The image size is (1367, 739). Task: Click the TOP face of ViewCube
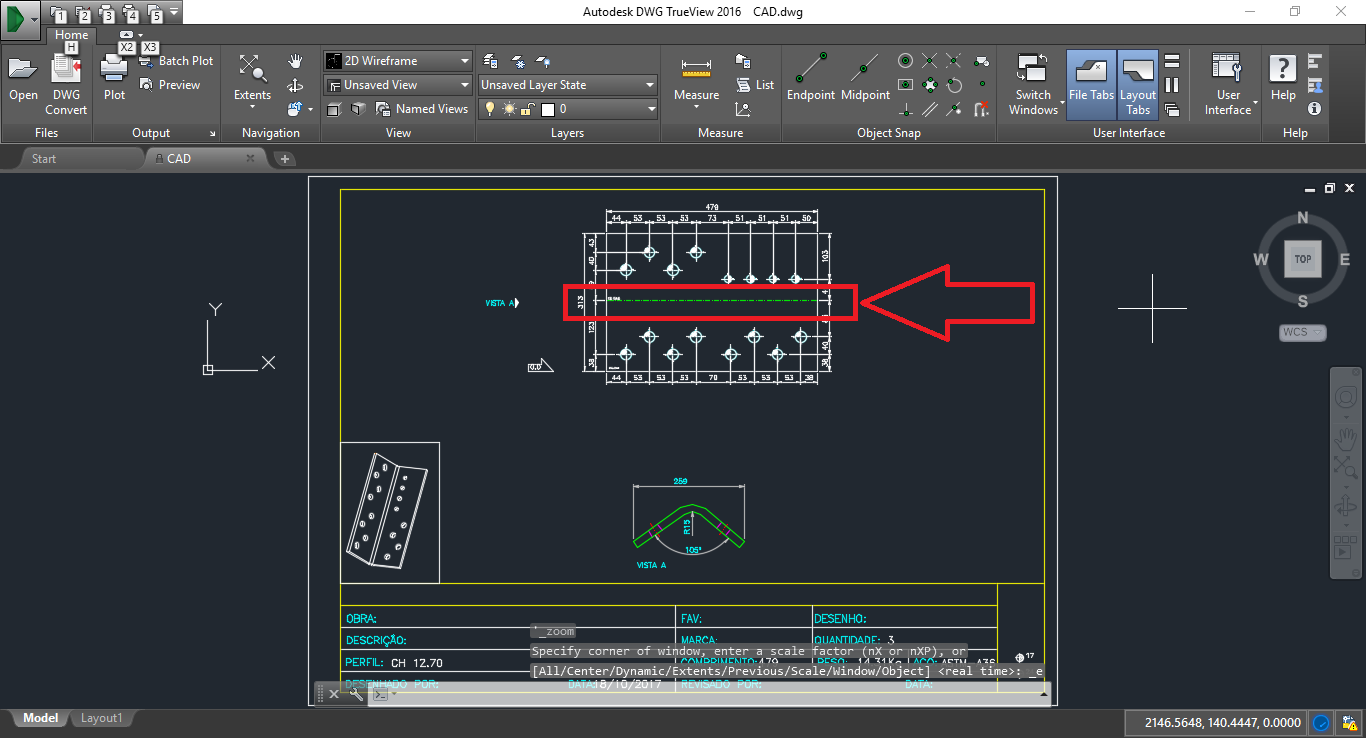click(x=1303, y=258)
